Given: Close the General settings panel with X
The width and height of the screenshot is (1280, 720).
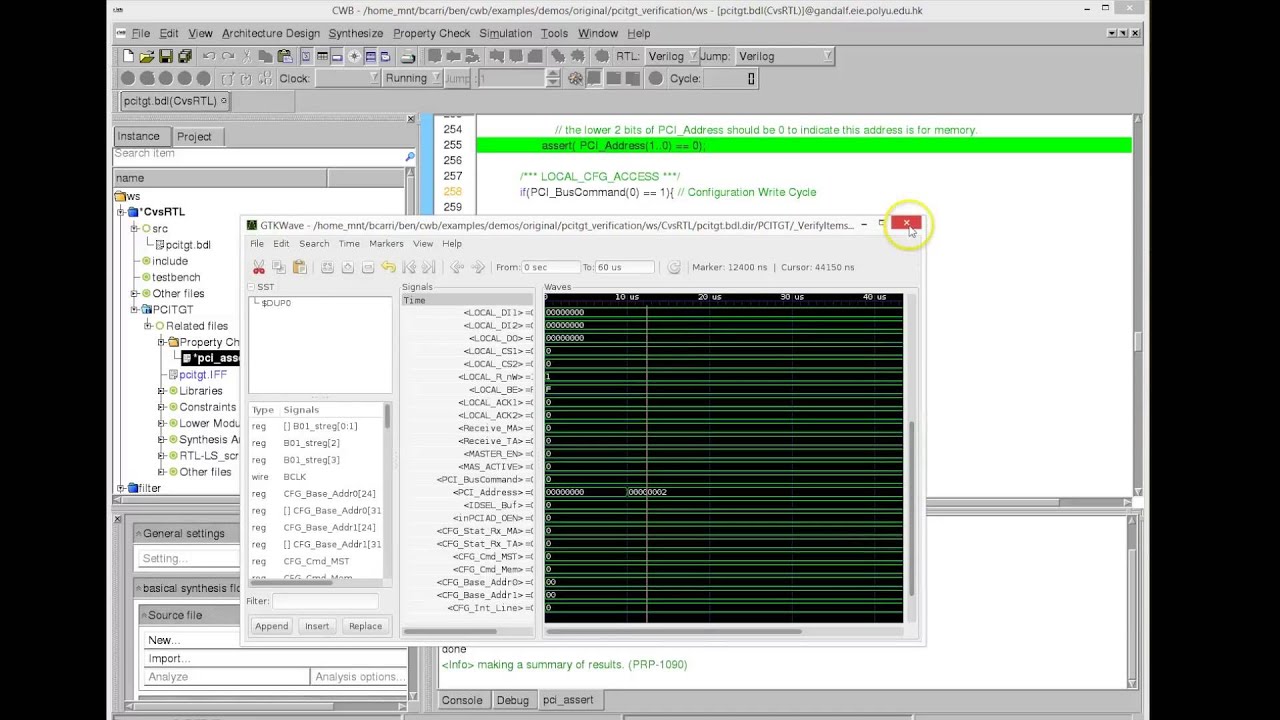Looking at the screenshot, I should pos(118,519).
